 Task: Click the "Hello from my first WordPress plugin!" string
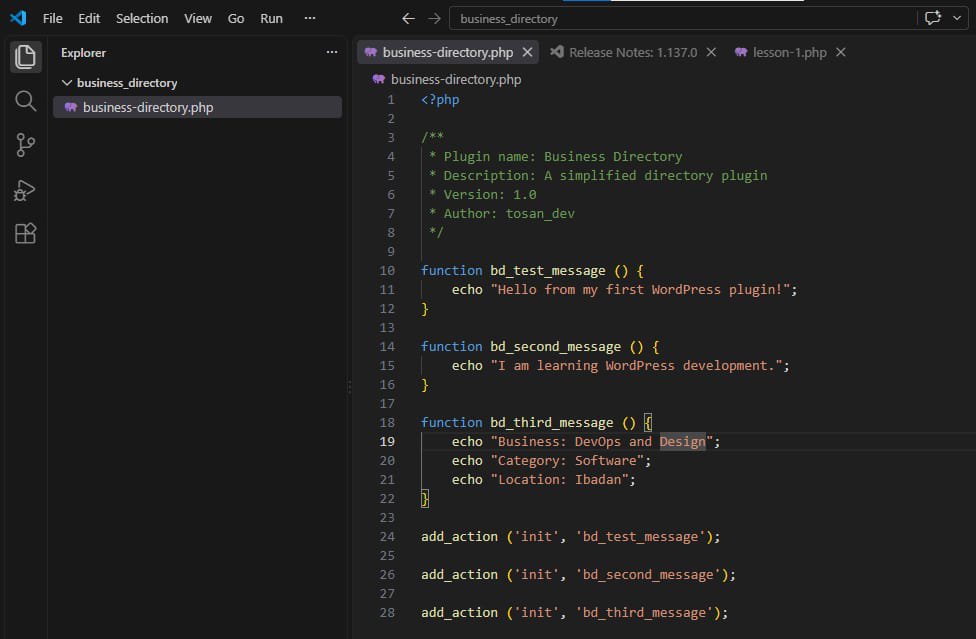pos(640,289)
